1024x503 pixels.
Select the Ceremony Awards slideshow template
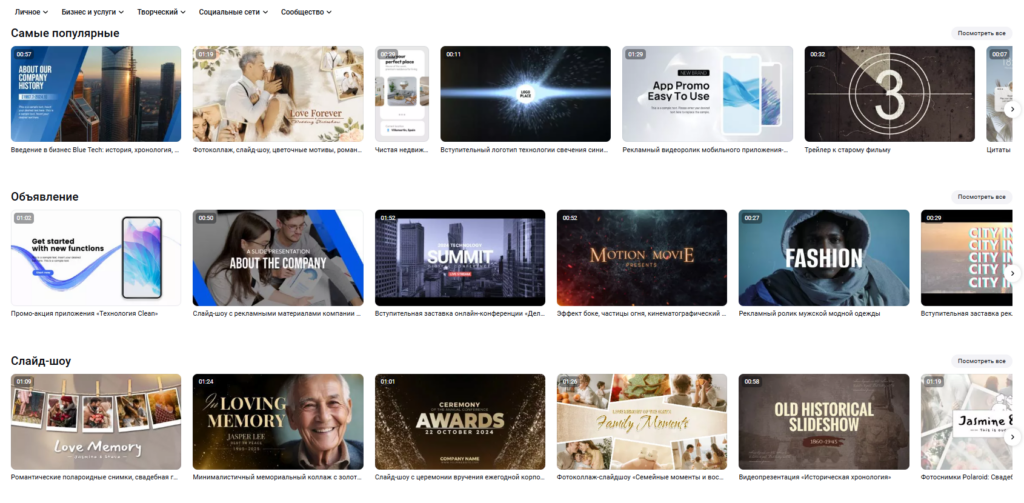pyautogui.click(x=460, y=422)
